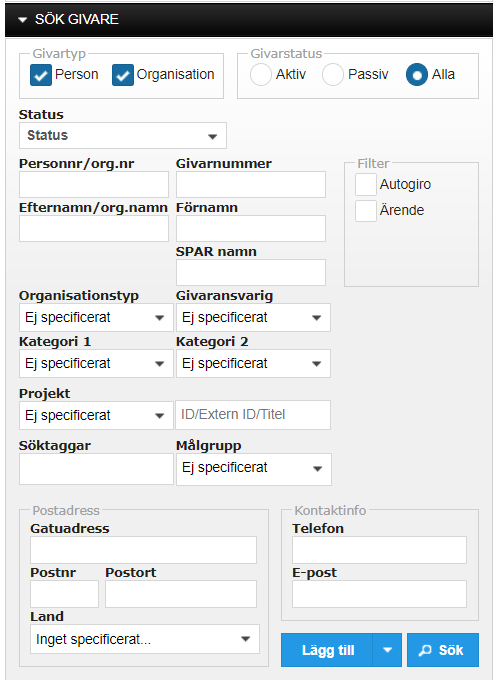Open the Givaransvarig combo box
Image resolution: width=495 pixels, height=680 pixels.
click(x=253, y=317)
